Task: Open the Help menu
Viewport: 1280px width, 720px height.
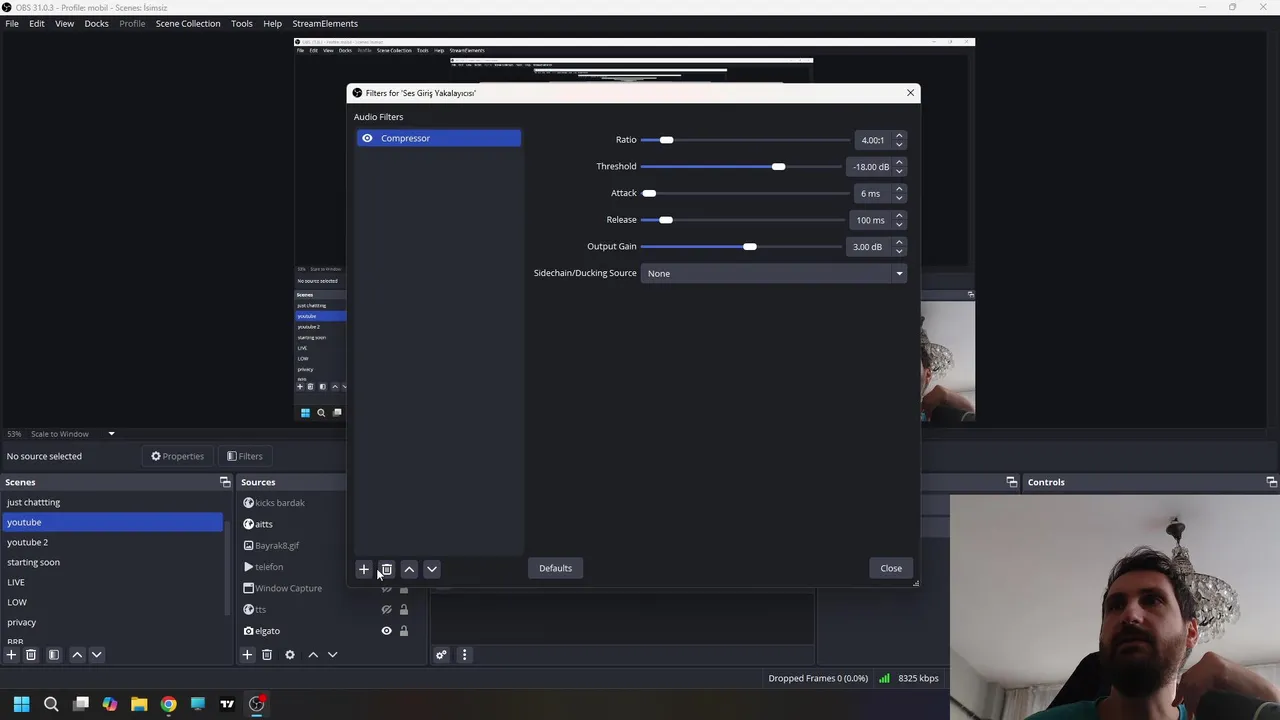Action: coord(272,23)
